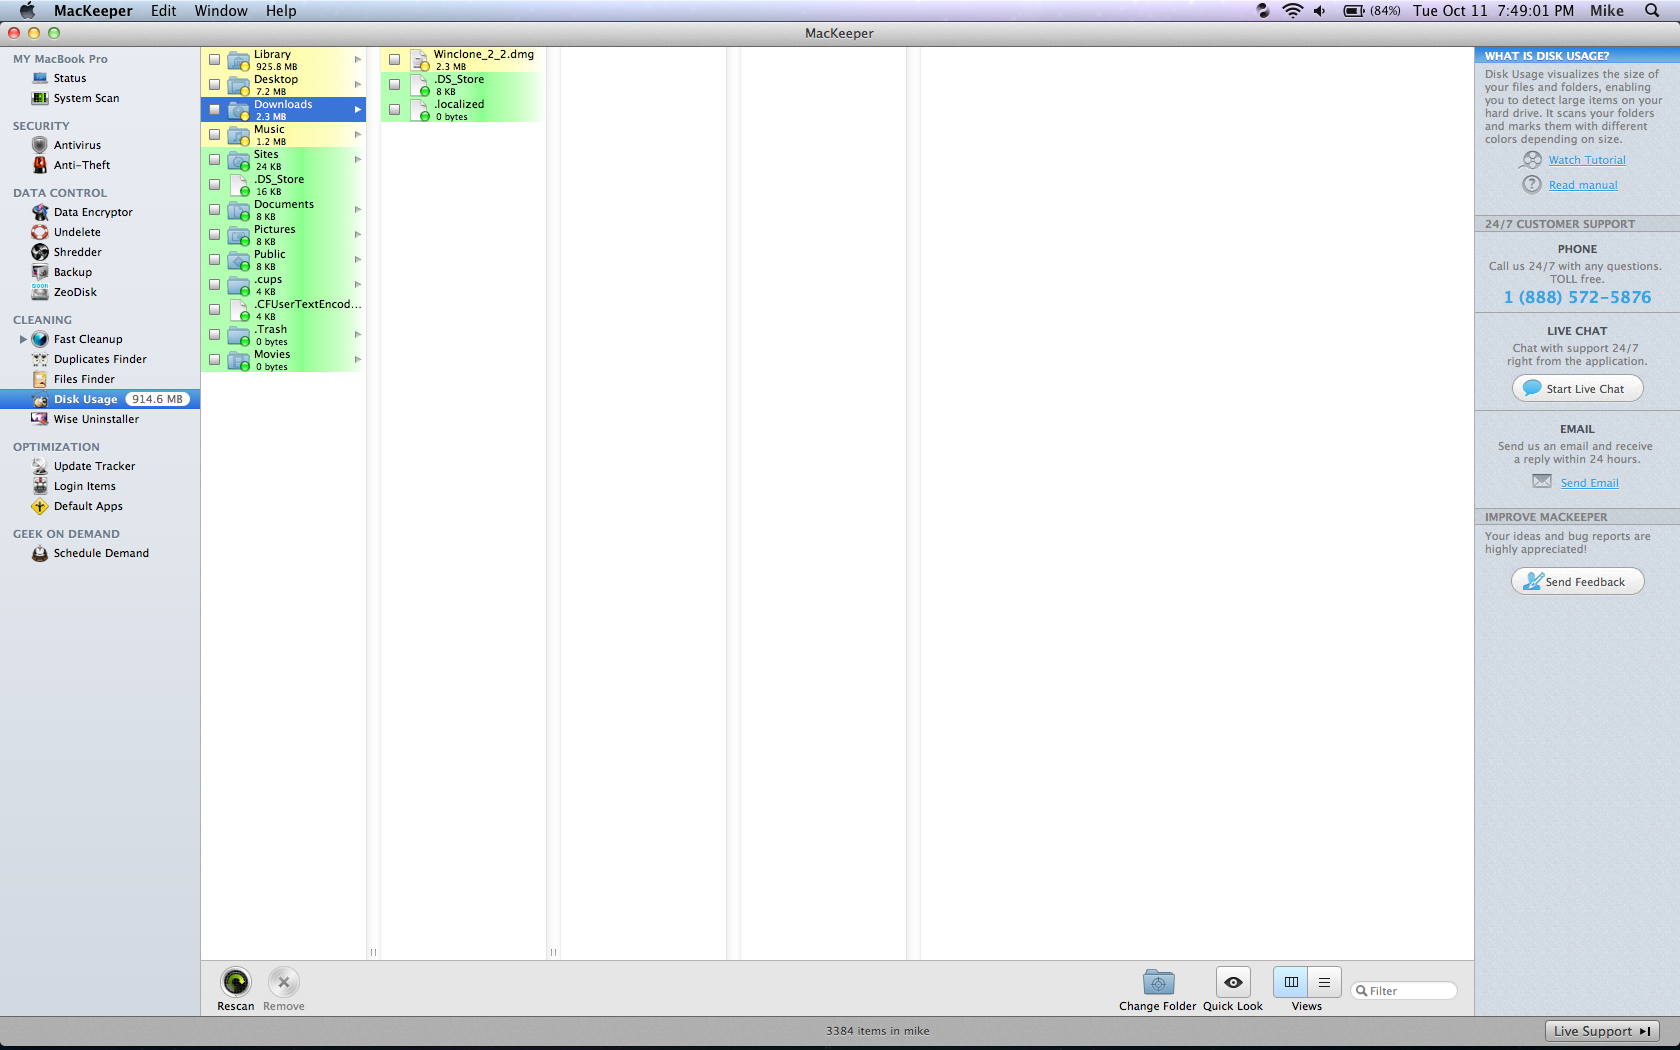Click the Send Email link
1680x1050 pixels.
coord(1589,483)
